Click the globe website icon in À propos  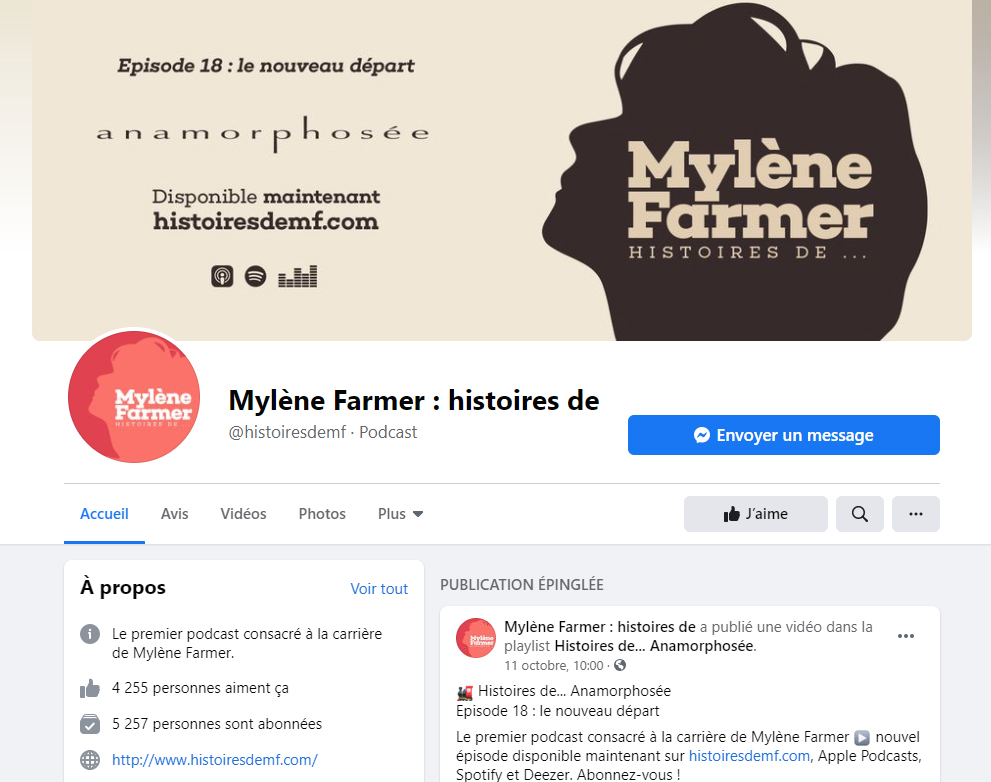click(90, 760)
